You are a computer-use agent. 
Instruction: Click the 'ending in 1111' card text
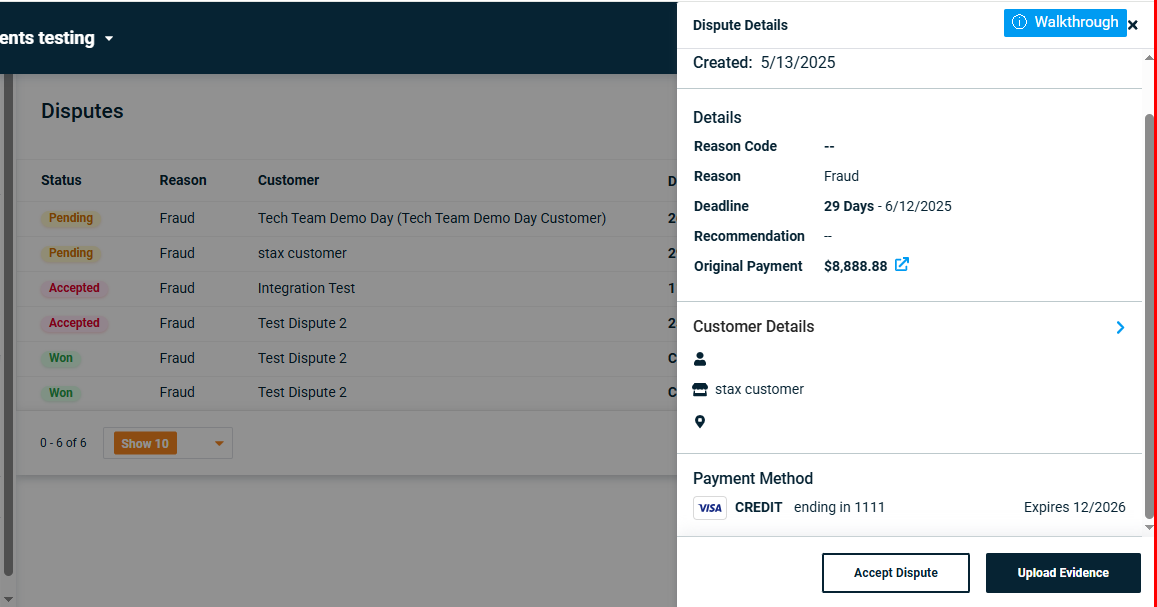pos(839,507)
